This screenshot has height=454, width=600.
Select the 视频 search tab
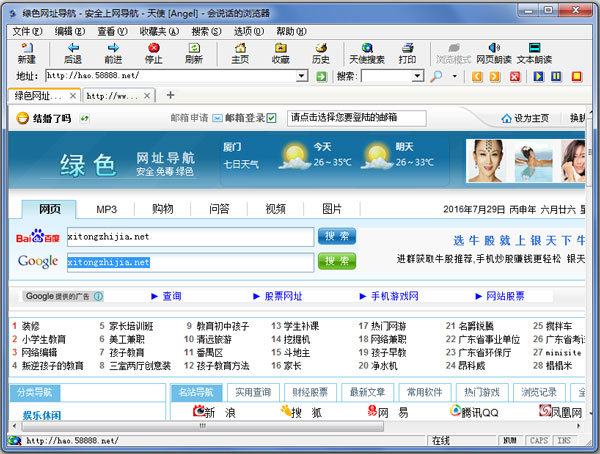click(x=276, y=209)
